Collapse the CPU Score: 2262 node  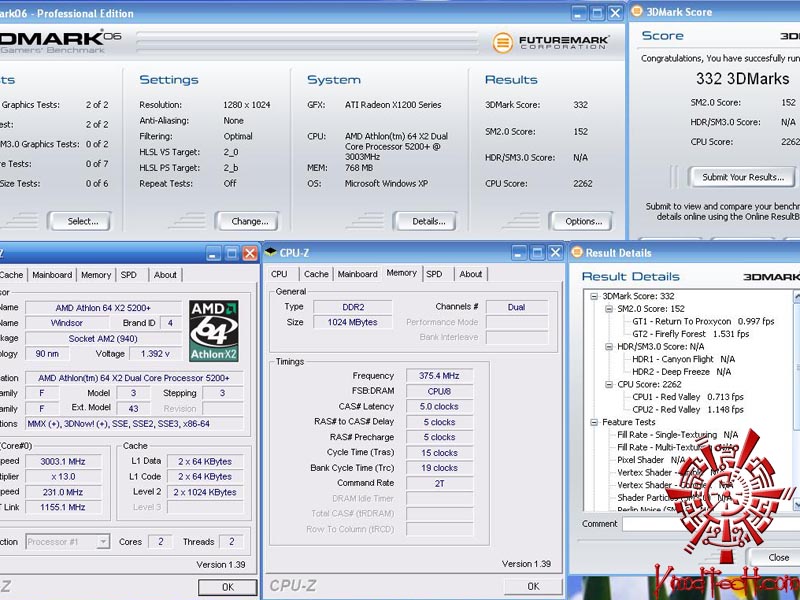609,384
